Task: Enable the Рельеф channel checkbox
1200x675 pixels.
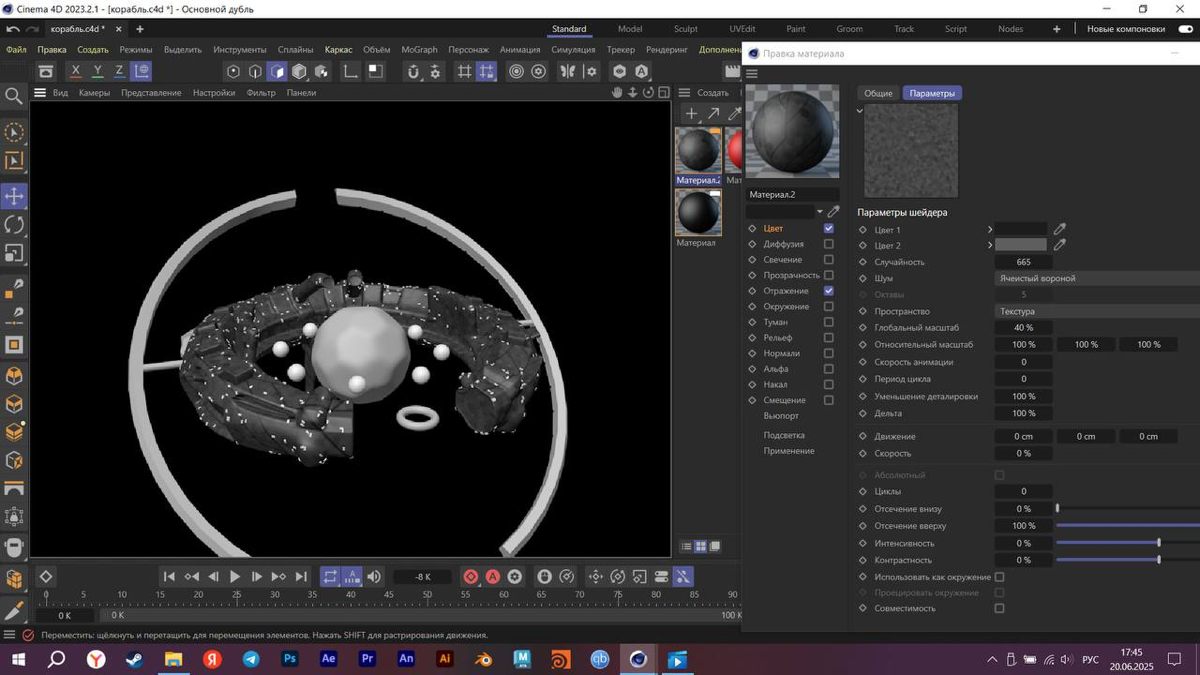Action: pos(828,338)
